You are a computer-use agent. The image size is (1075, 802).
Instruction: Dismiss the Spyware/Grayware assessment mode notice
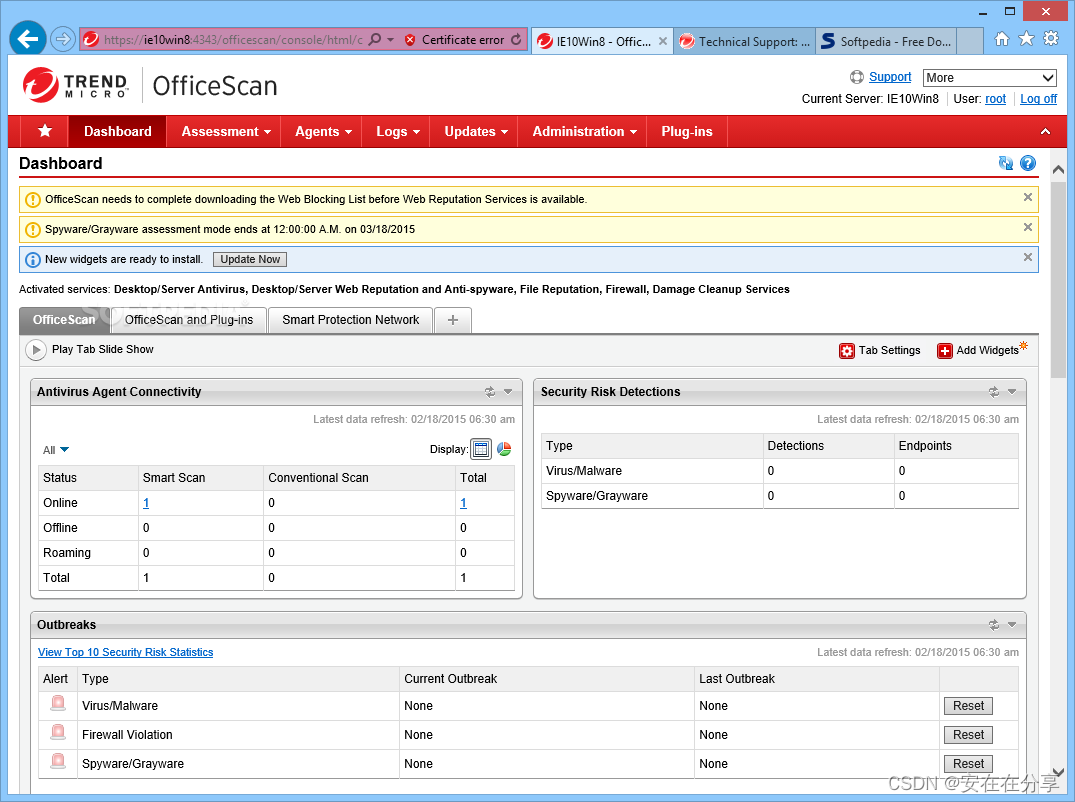[1028, 228]
